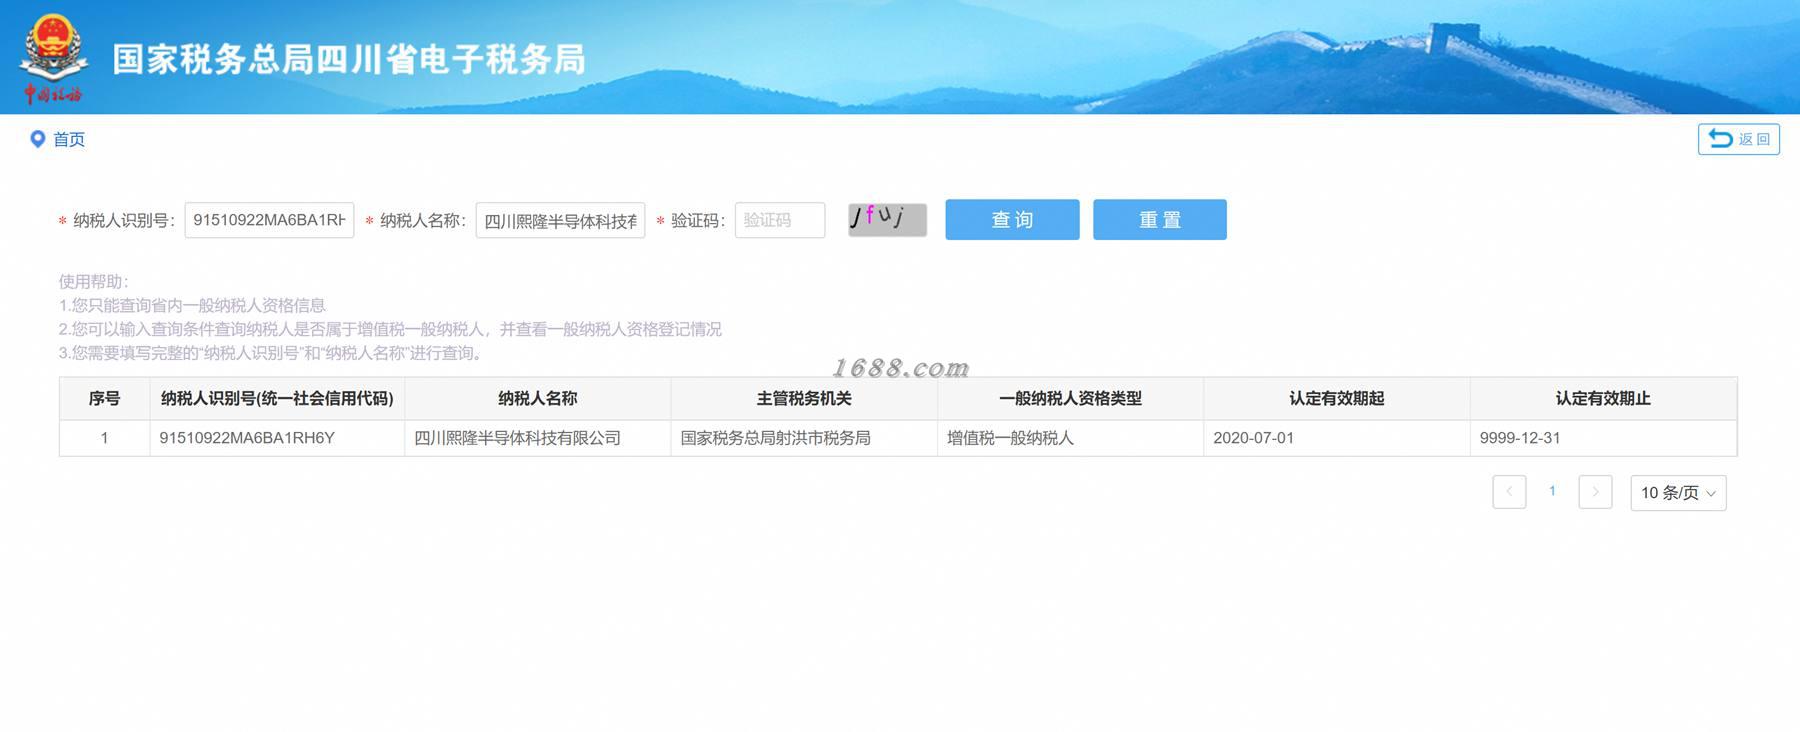Viewport: 1800px width, 732px height.
Task: Select cell 四川熙隆半导体科技有限公司 in table
Action: tap(538, 438)
